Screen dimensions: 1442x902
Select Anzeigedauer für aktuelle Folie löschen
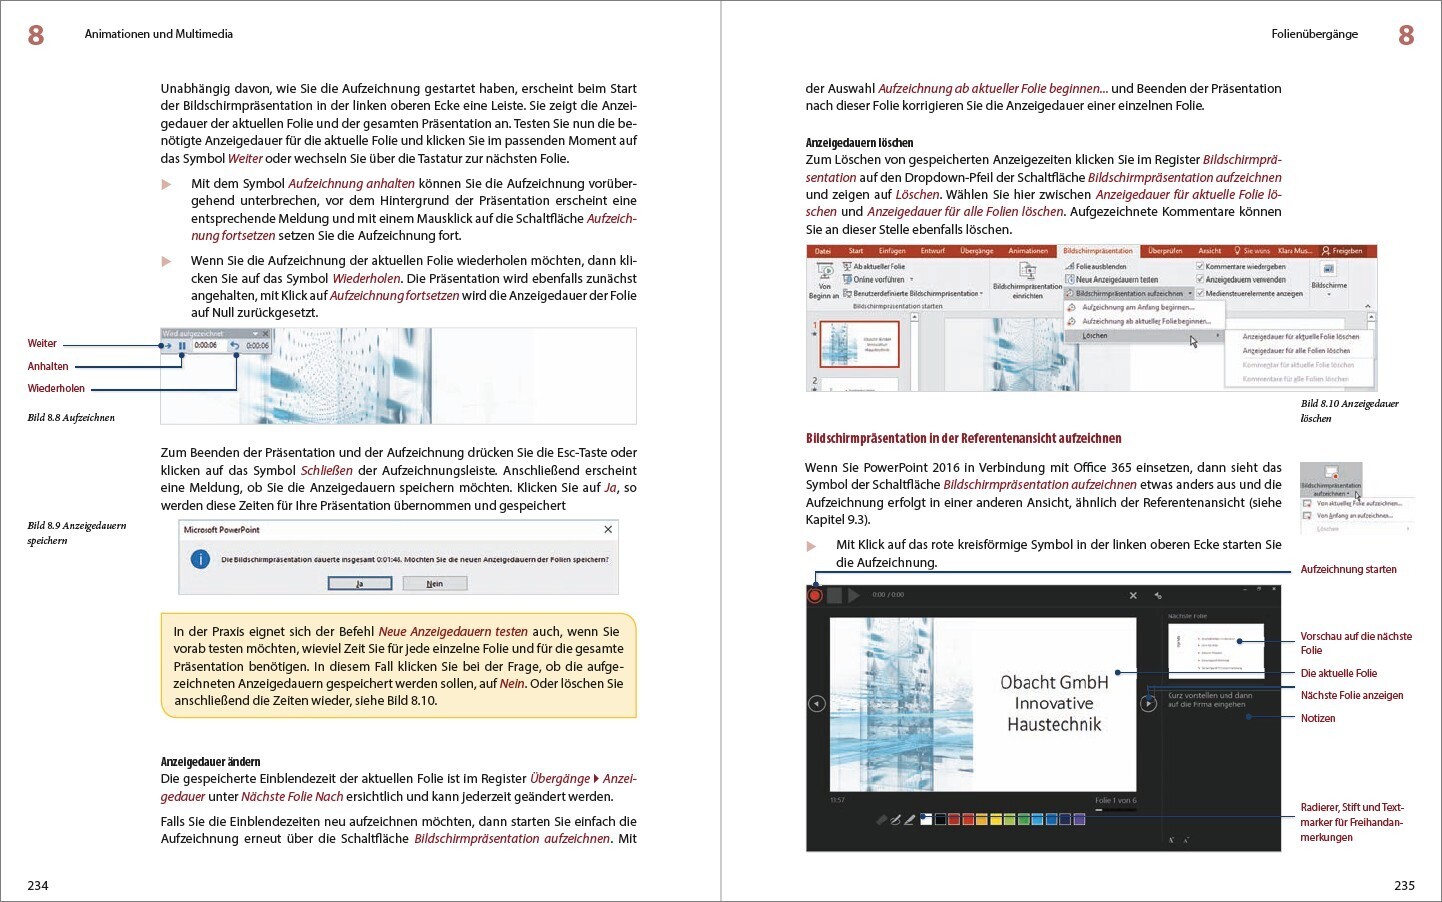[1300, 337]
